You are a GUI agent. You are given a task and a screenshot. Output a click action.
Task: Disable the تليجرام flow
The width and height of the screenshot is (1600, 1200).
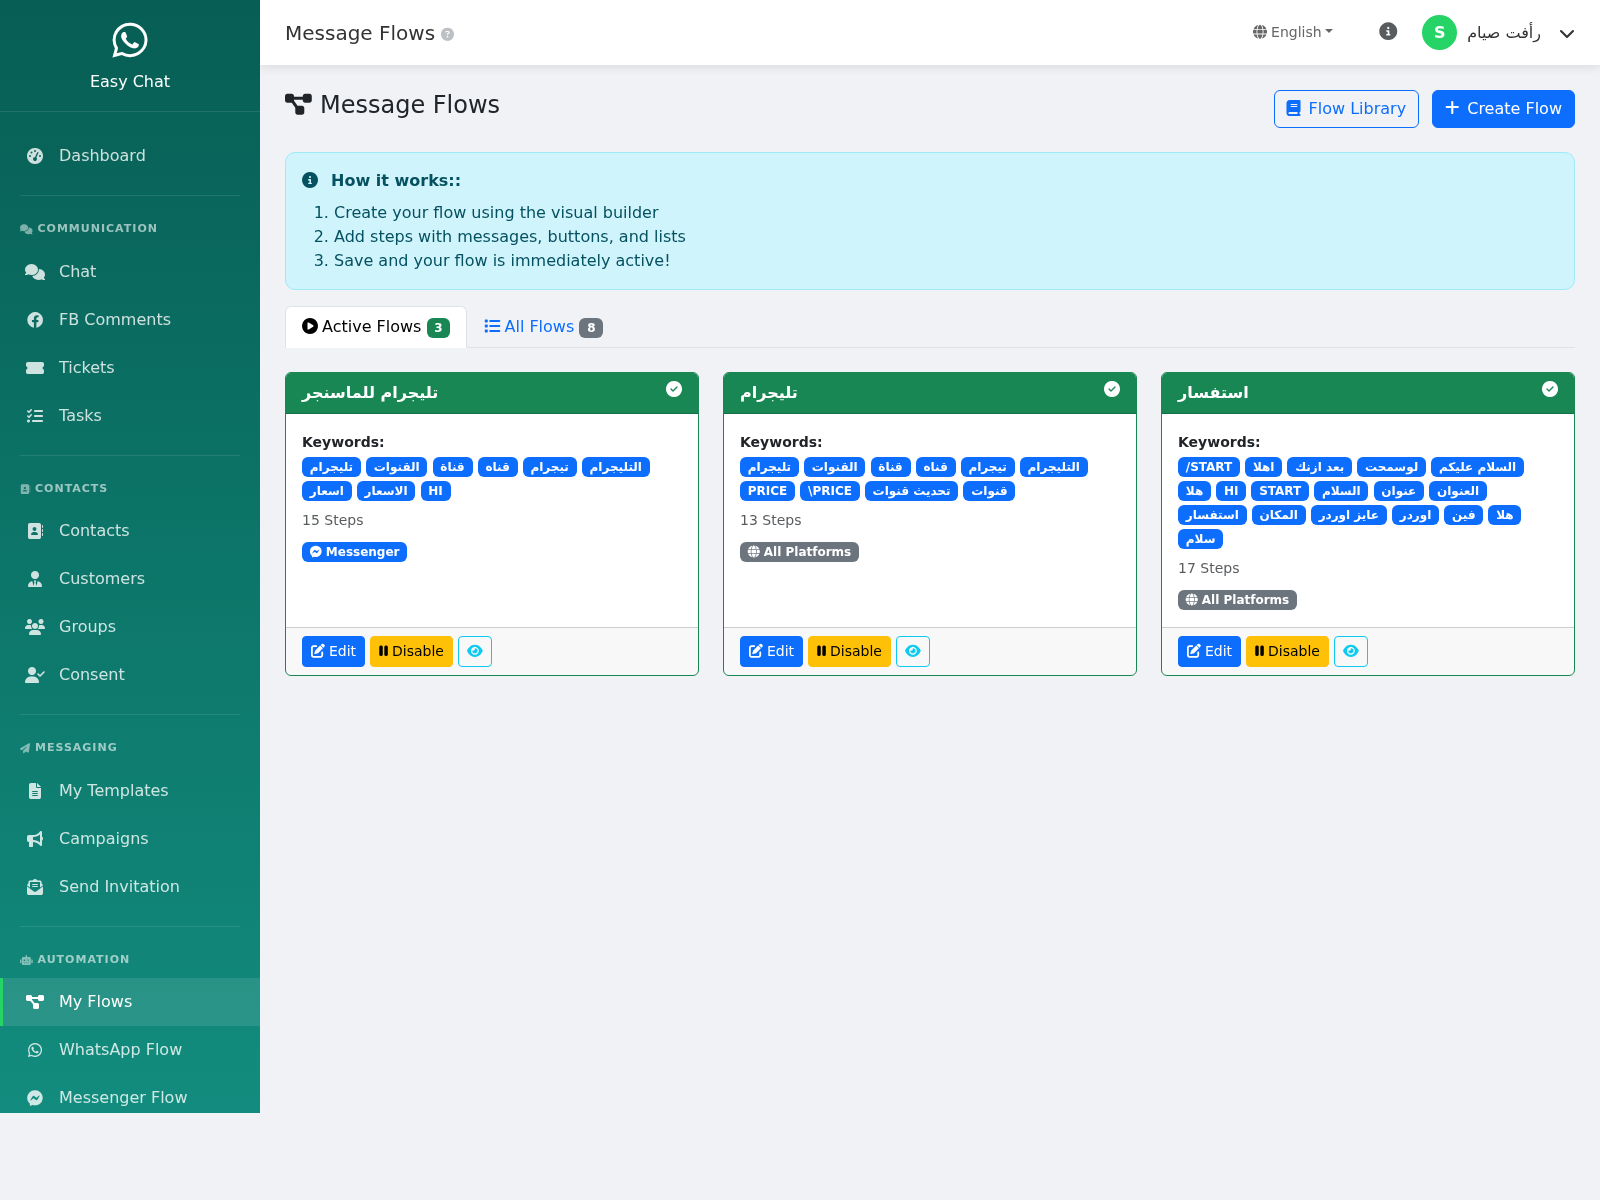[x=849, y=651]
